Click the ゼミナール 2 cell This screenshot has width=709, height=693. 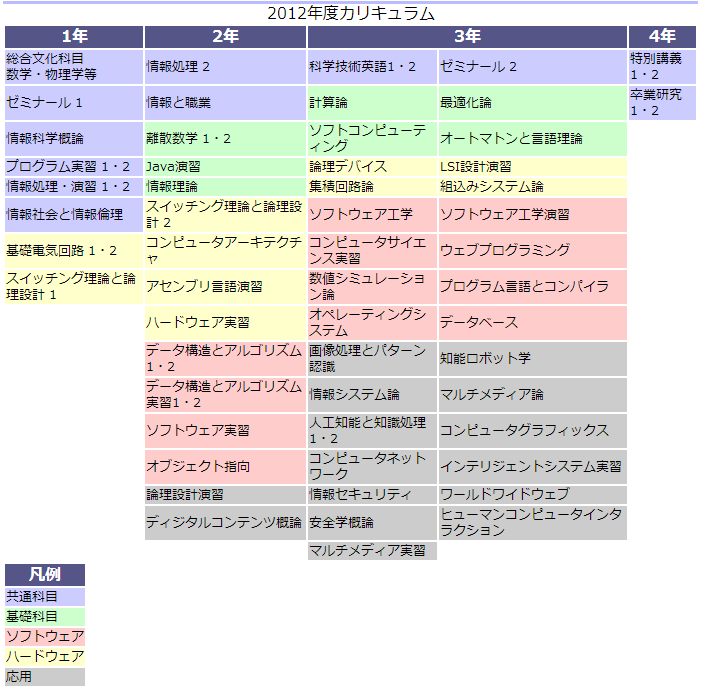coord(533,67)
